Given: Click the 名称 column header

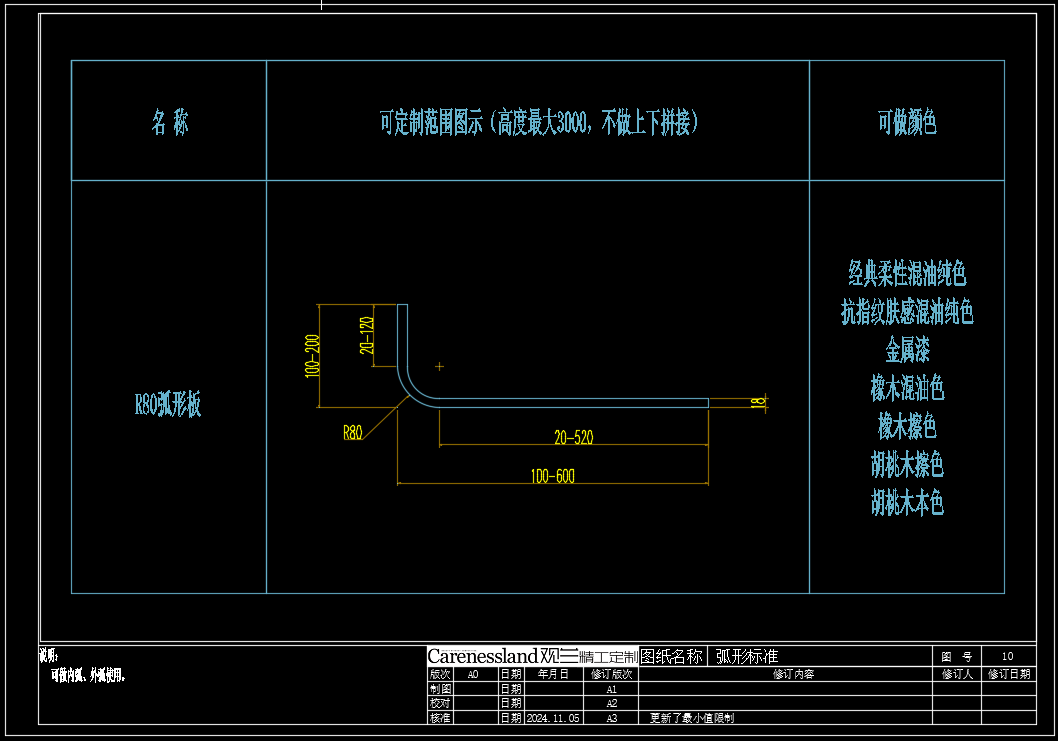Looking at the screenshot, I should pyautogui.click(x=169, y=123).
